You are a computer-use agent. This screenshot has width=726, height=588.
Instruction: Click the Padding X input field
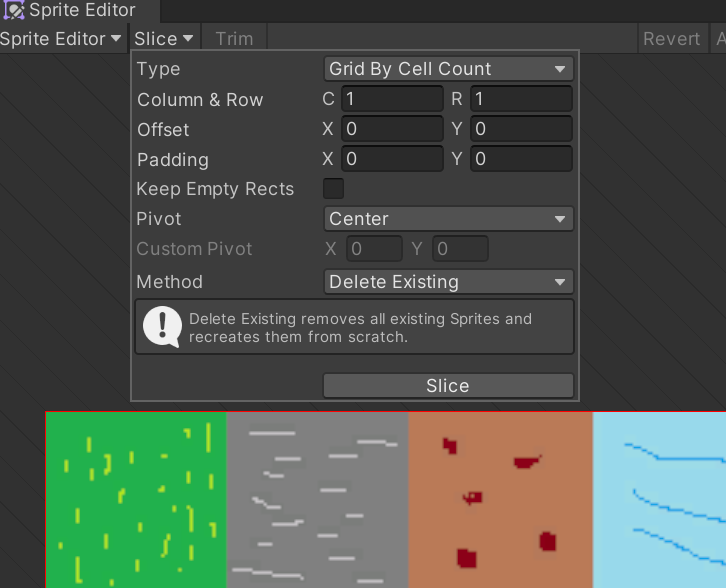coord(392,159)
